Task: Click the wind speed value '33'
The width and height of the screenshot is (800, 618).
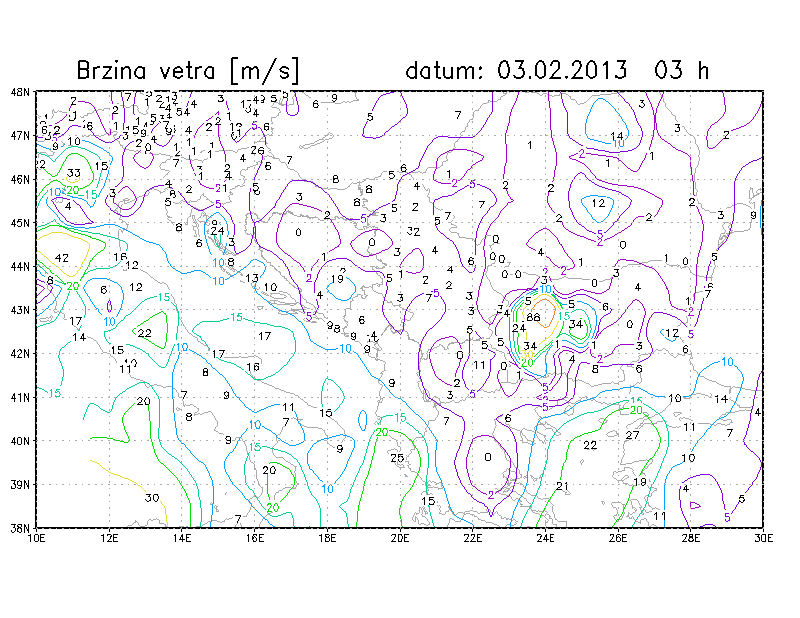Action: point(73,173)
